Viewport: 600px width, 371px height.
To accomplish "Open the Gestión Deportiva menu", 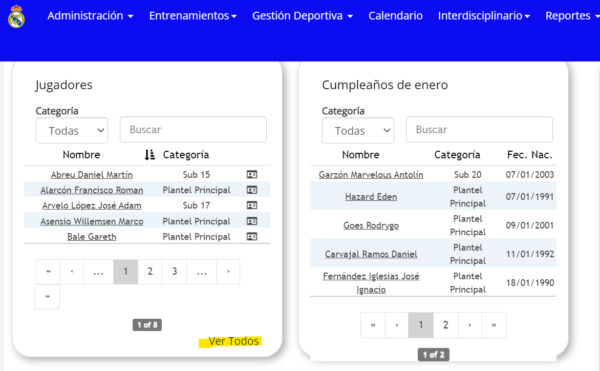I will click(x=302, y=16).
